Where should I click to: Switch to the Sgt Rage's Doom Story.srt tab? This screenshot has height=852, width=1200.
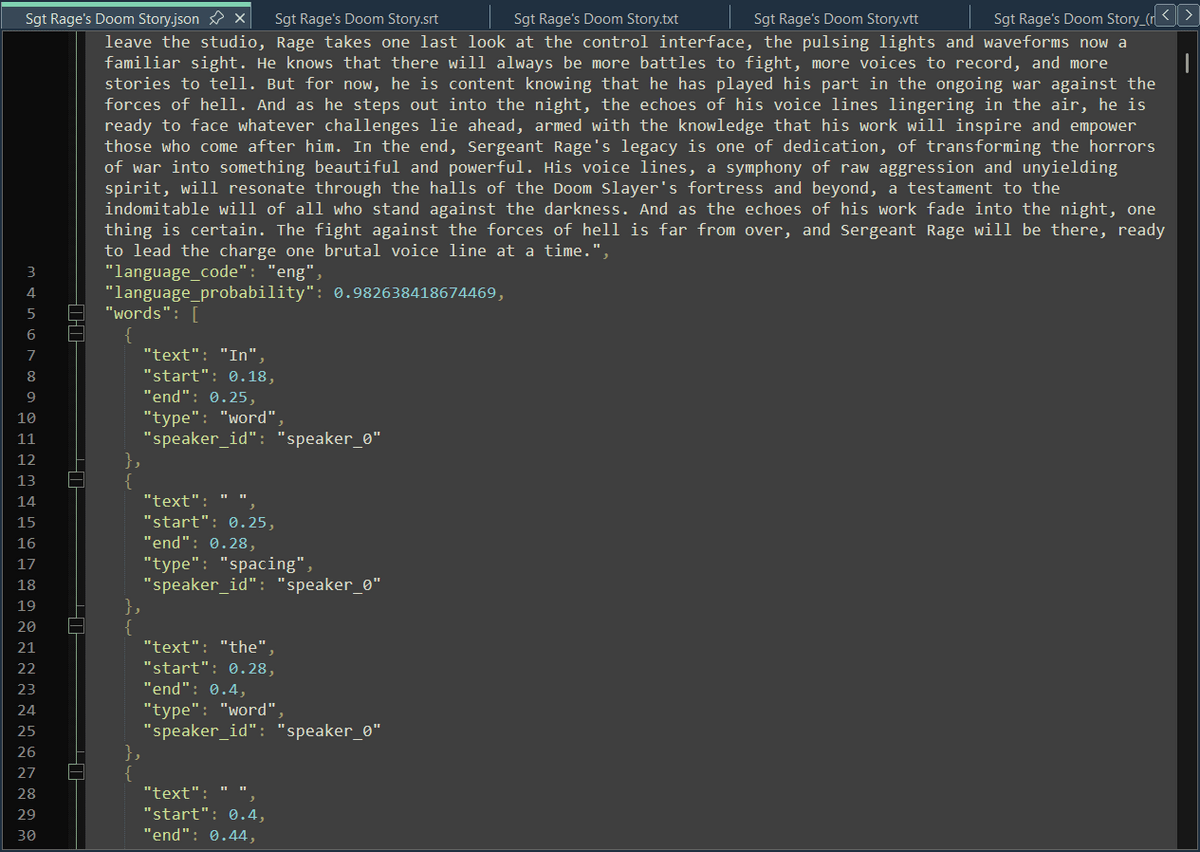coord(369,18)
